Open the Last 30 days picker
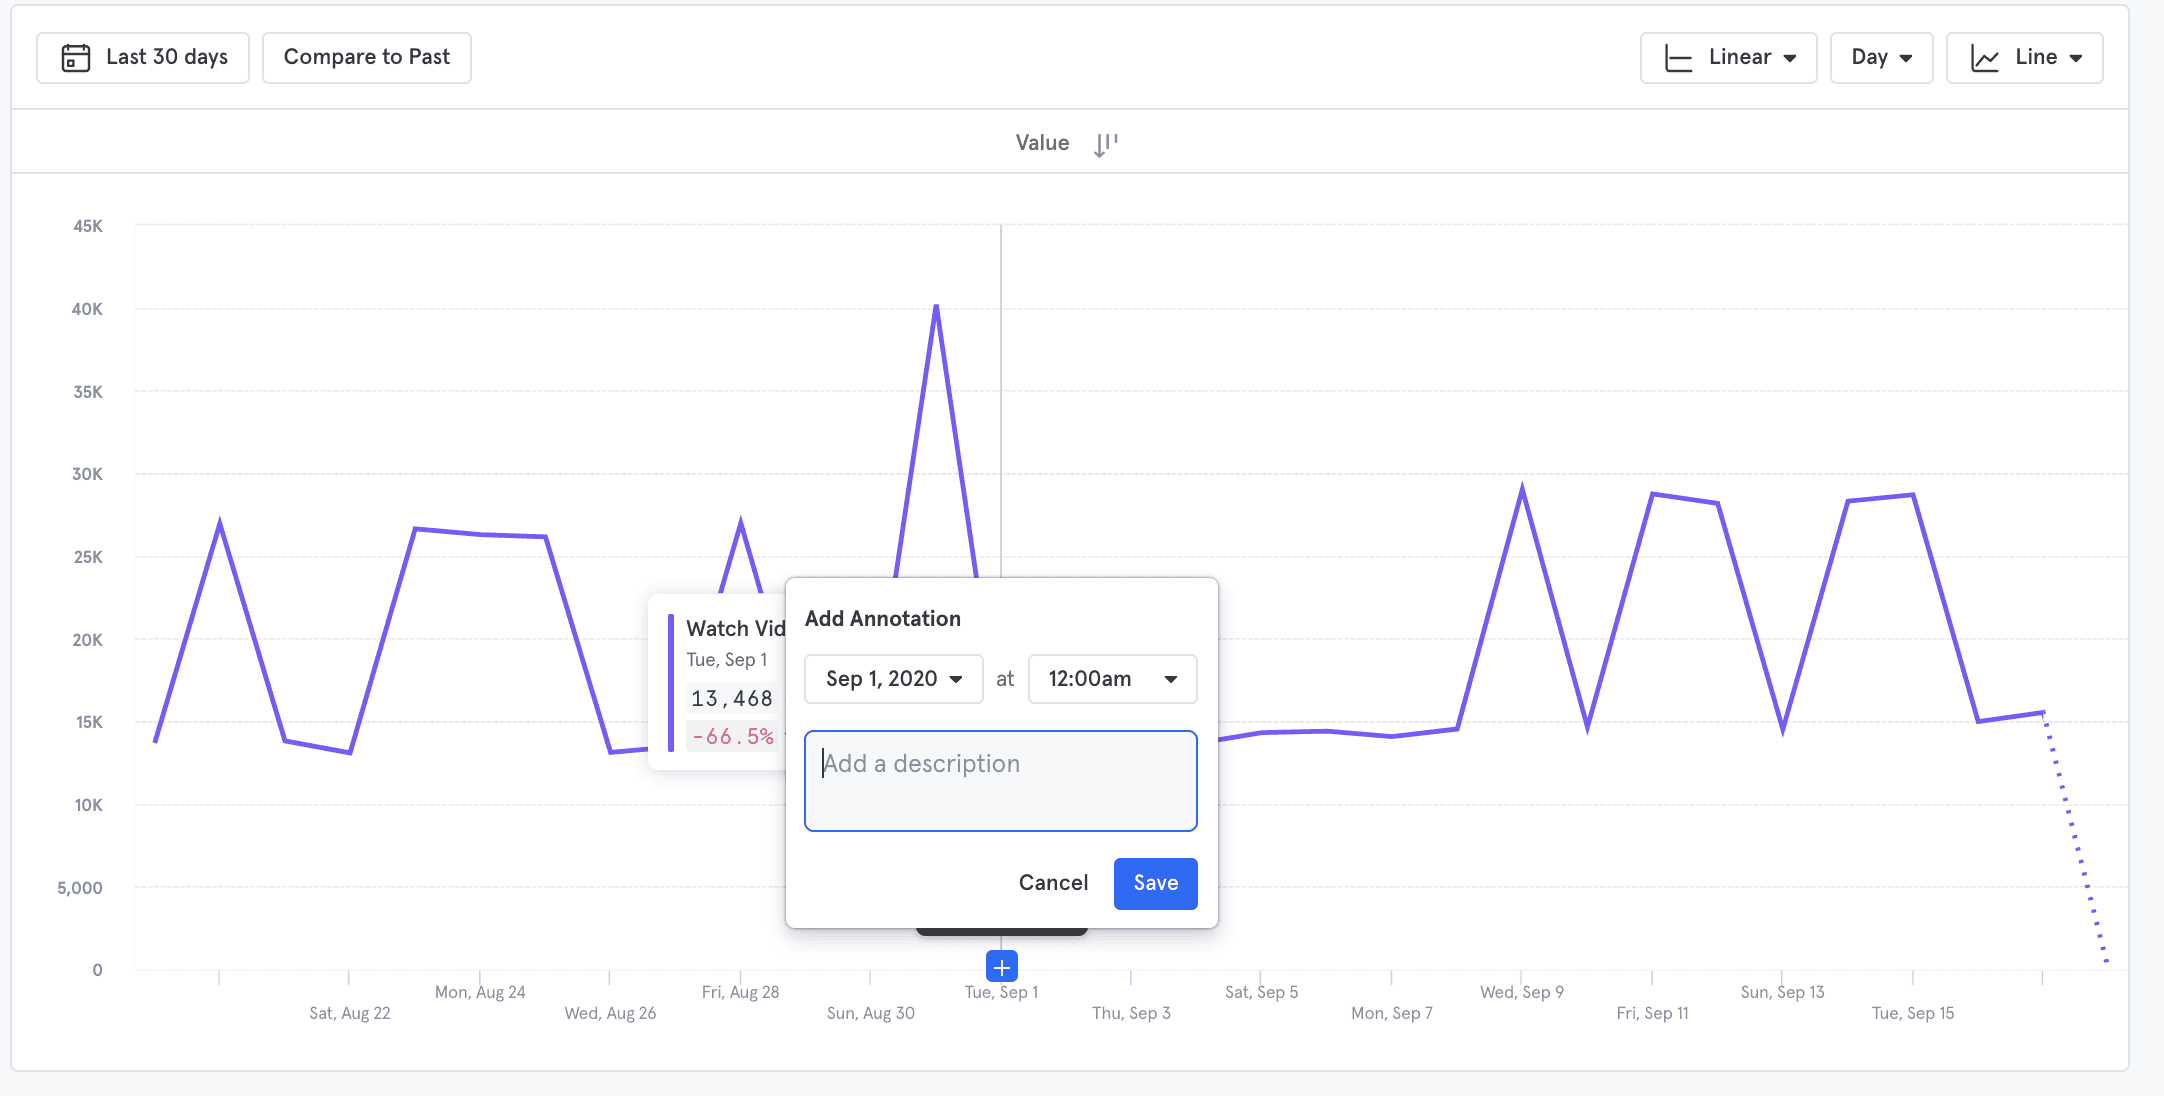The image size is (2164, 1096). tap(143, 58)
